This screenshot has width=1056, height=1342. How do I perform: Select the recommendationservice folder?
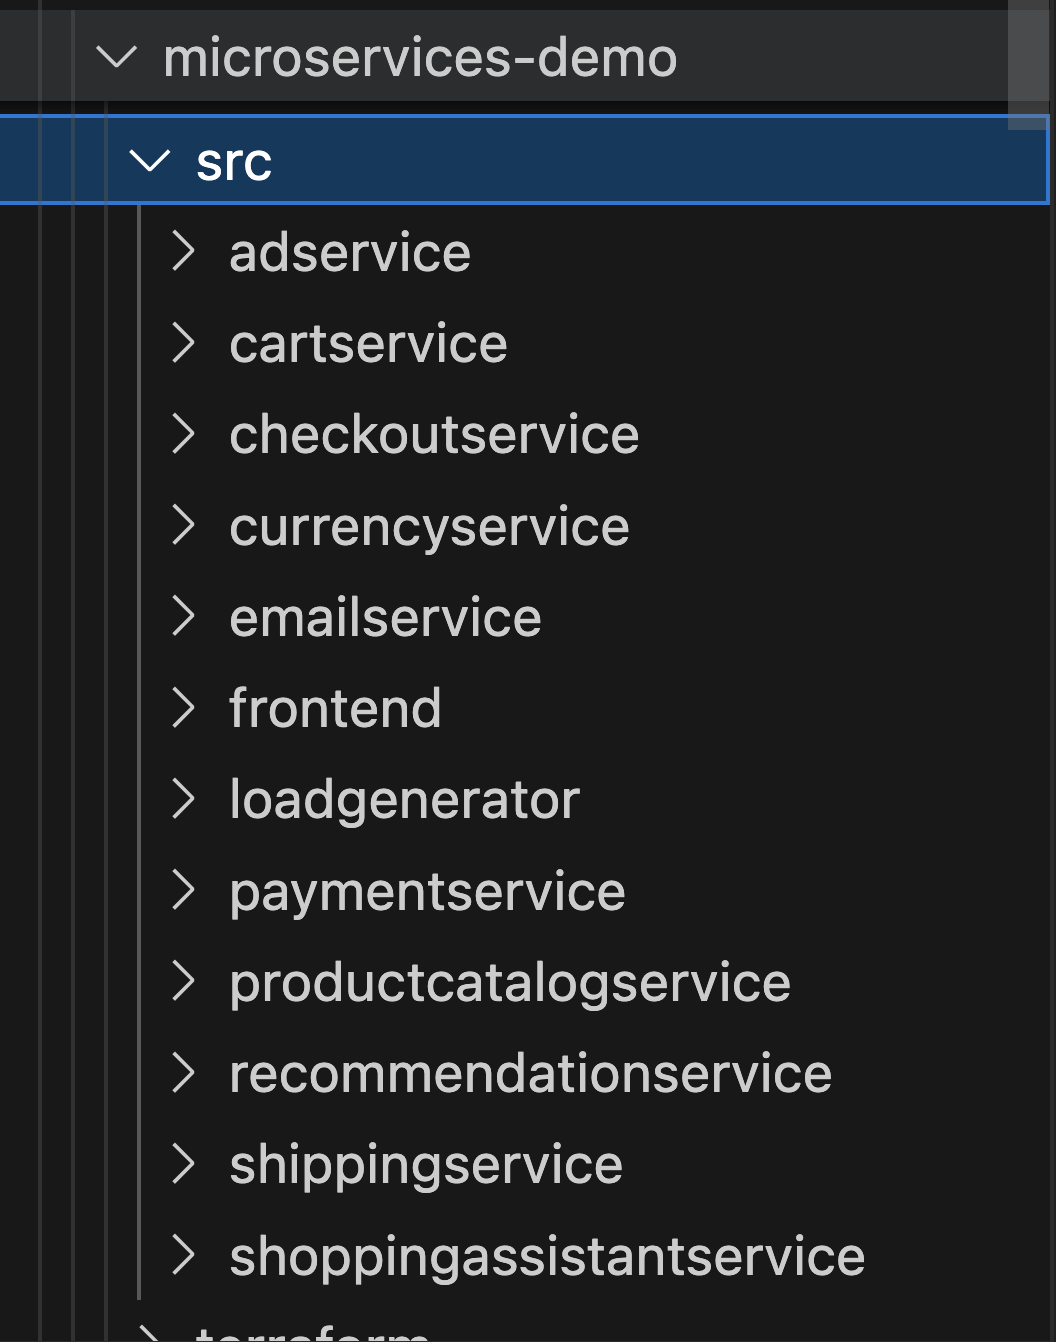click(530, 1073)
